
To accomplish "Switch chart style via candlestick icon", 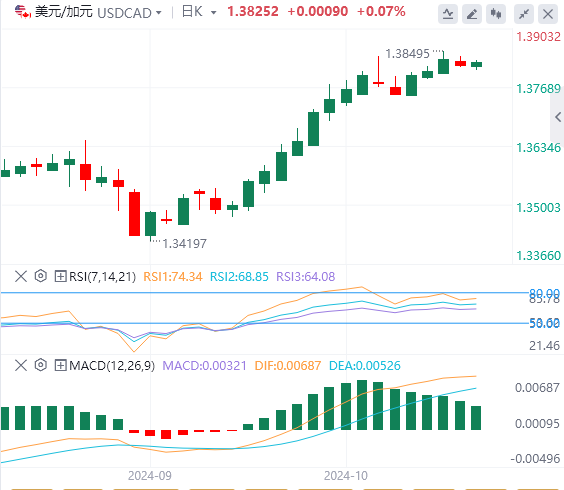I will pyautogui.click(x=496, y=14).
